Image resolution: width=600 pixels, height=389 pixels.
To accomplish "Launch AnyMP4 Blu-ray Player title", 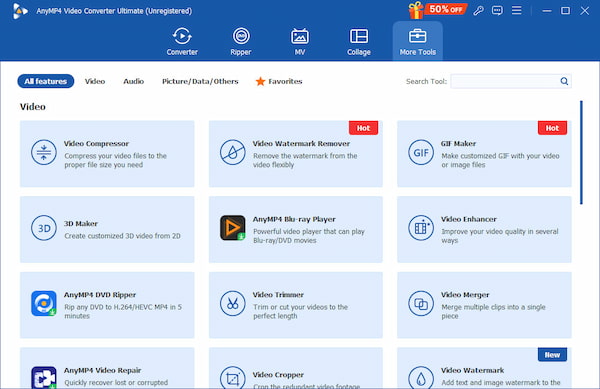I will pyautogui.click(x=294, y=219).
